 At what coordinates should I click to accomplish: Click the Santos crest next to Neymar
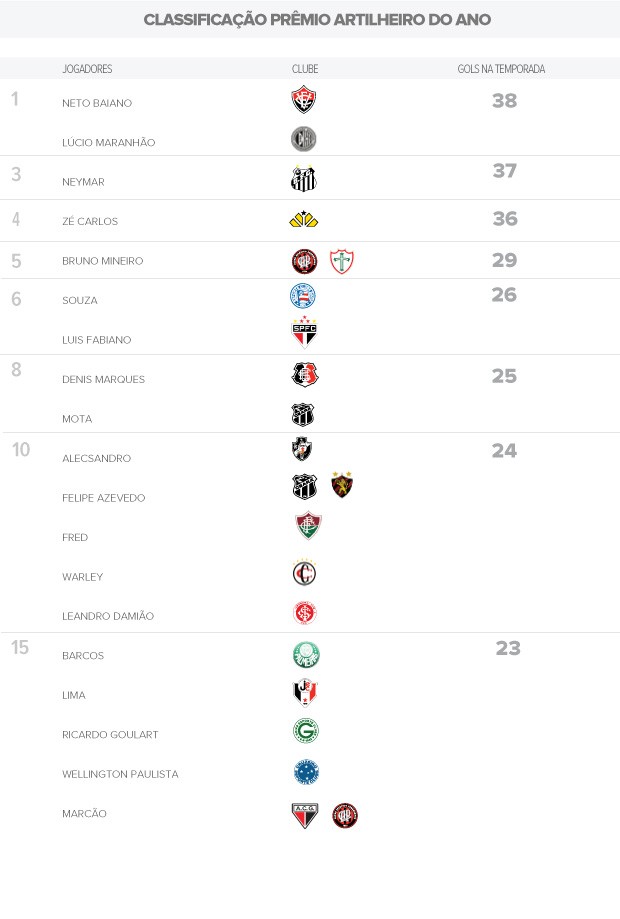tap(304, 179)
